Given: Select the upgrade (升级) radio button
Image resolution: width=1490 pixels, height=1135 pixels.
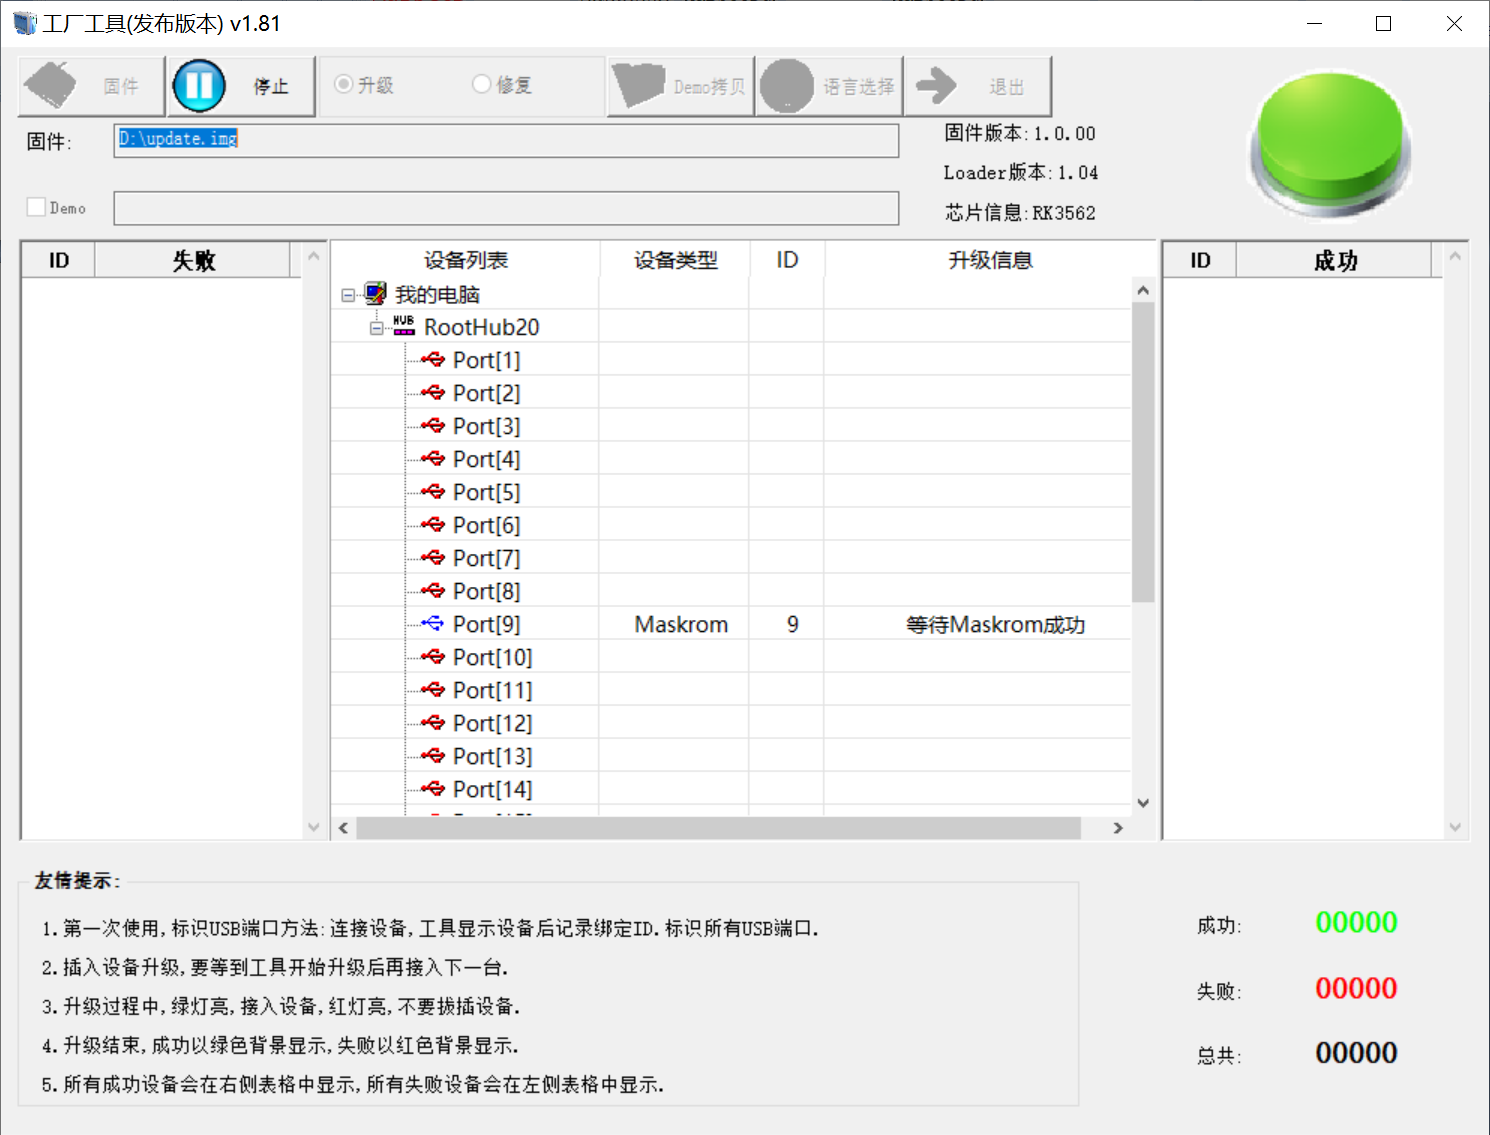Looking at the screenshot, I should click(x=343, y=85).
